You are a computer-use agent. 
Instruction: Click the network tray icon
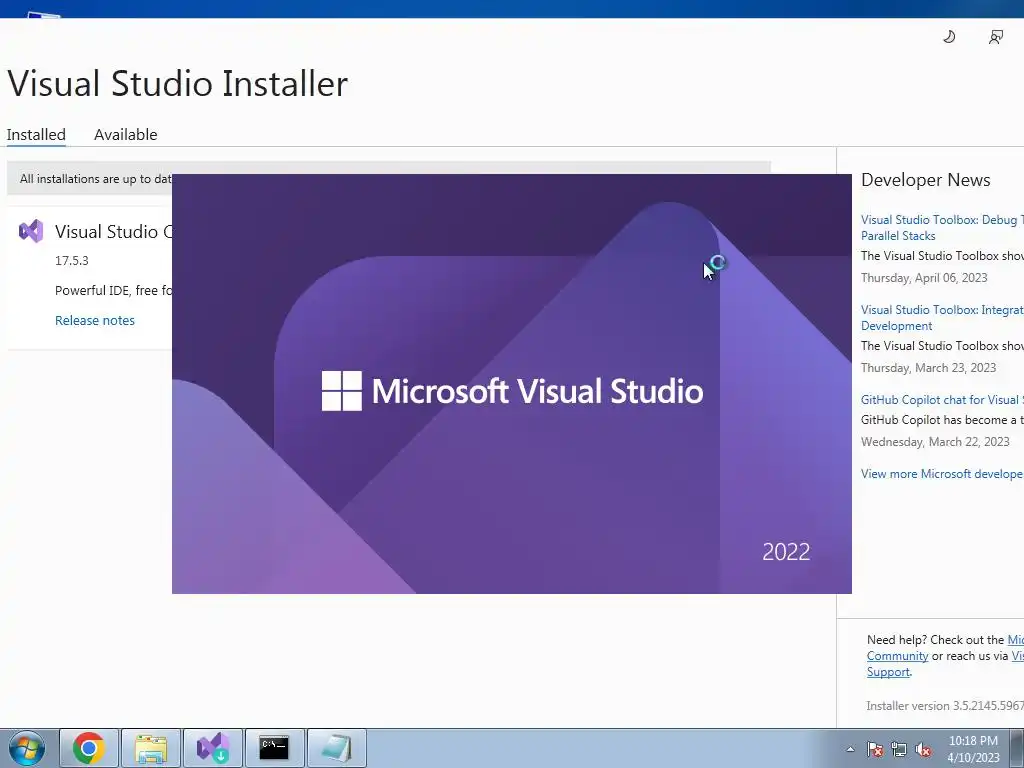tap(899, 749)
